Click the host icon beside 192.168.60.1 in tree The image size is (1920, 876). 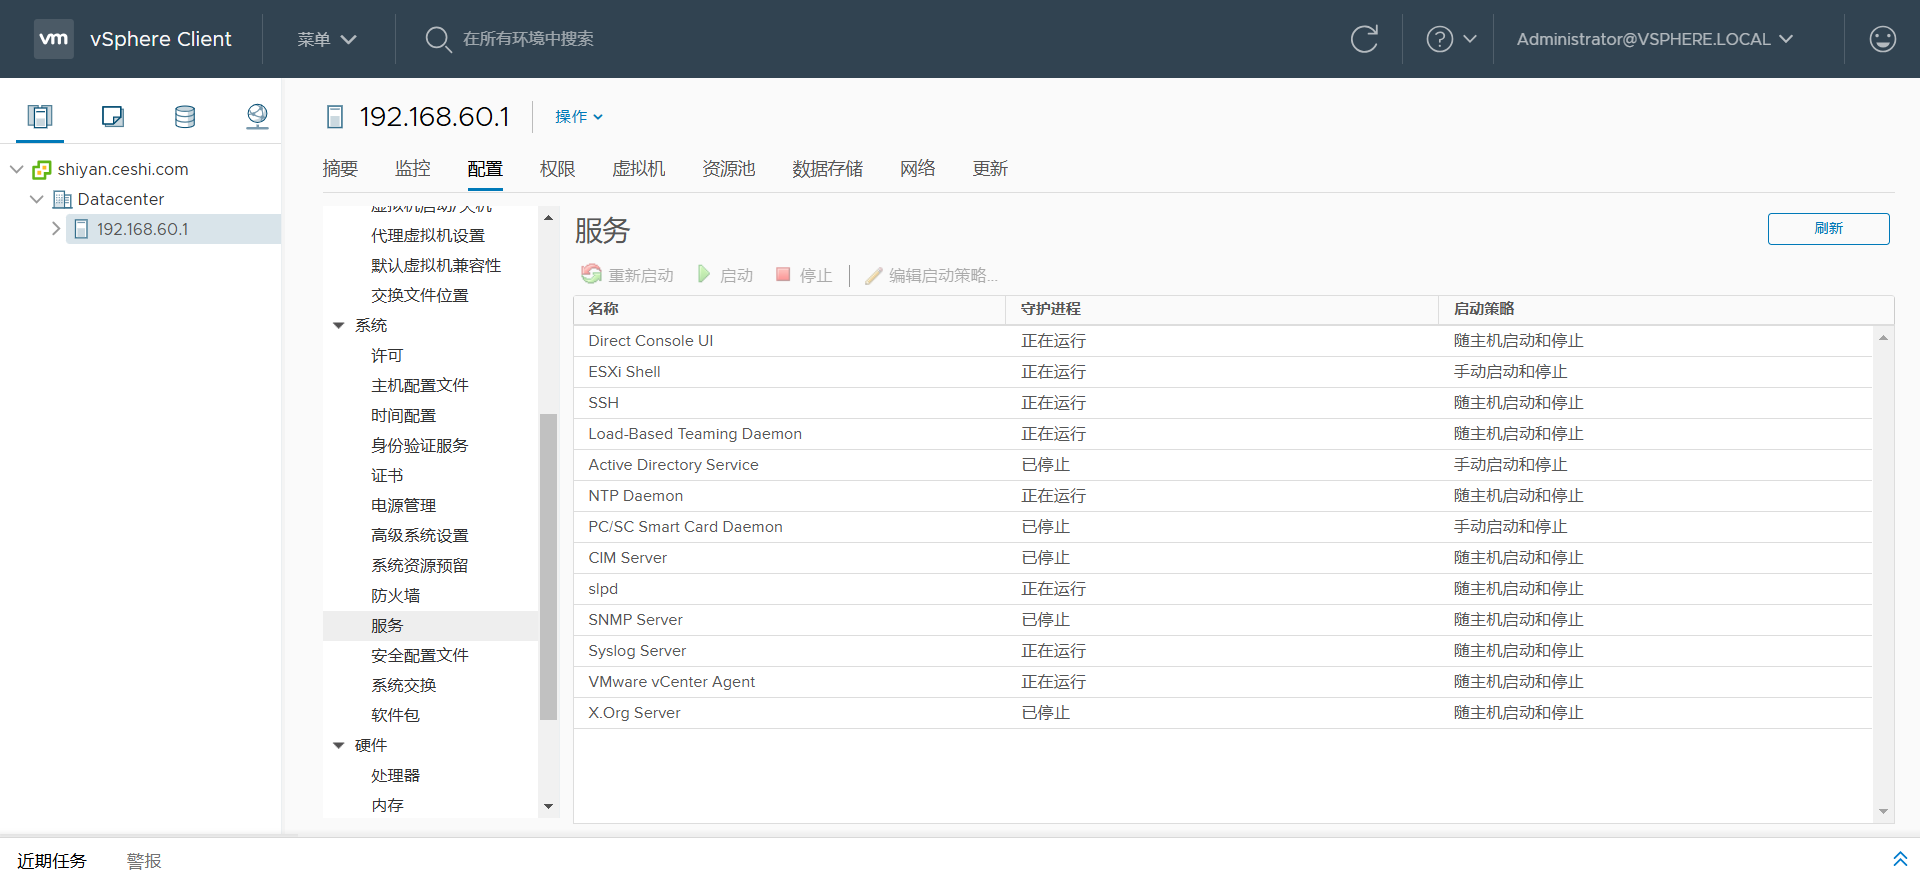click(x=82, y=229)
